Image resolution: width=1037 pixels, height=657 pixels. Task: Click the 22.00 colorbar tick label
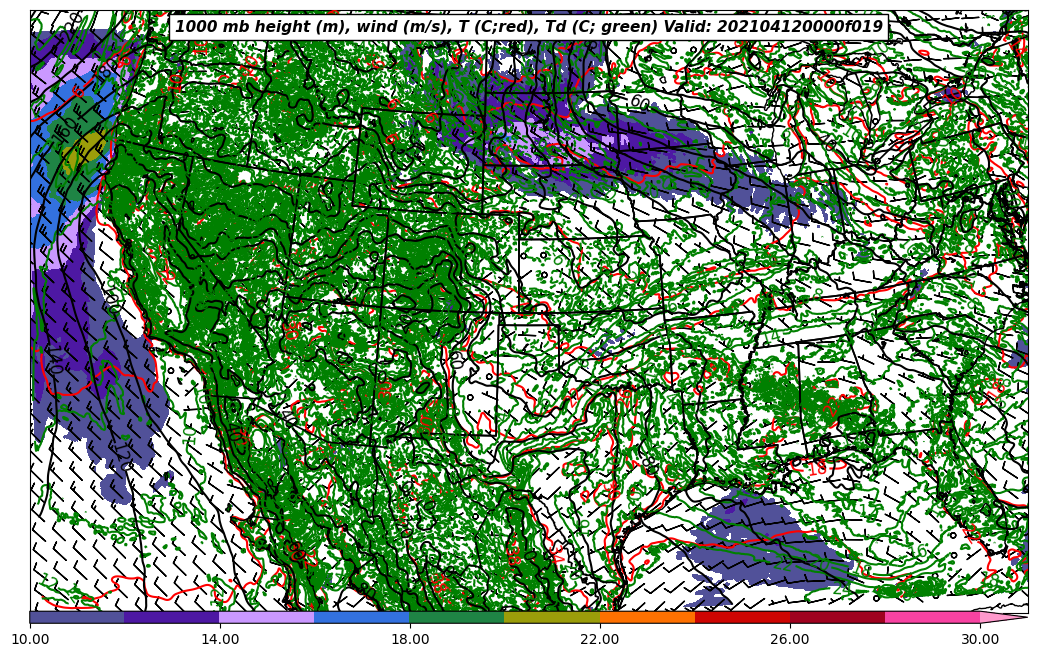600,638
